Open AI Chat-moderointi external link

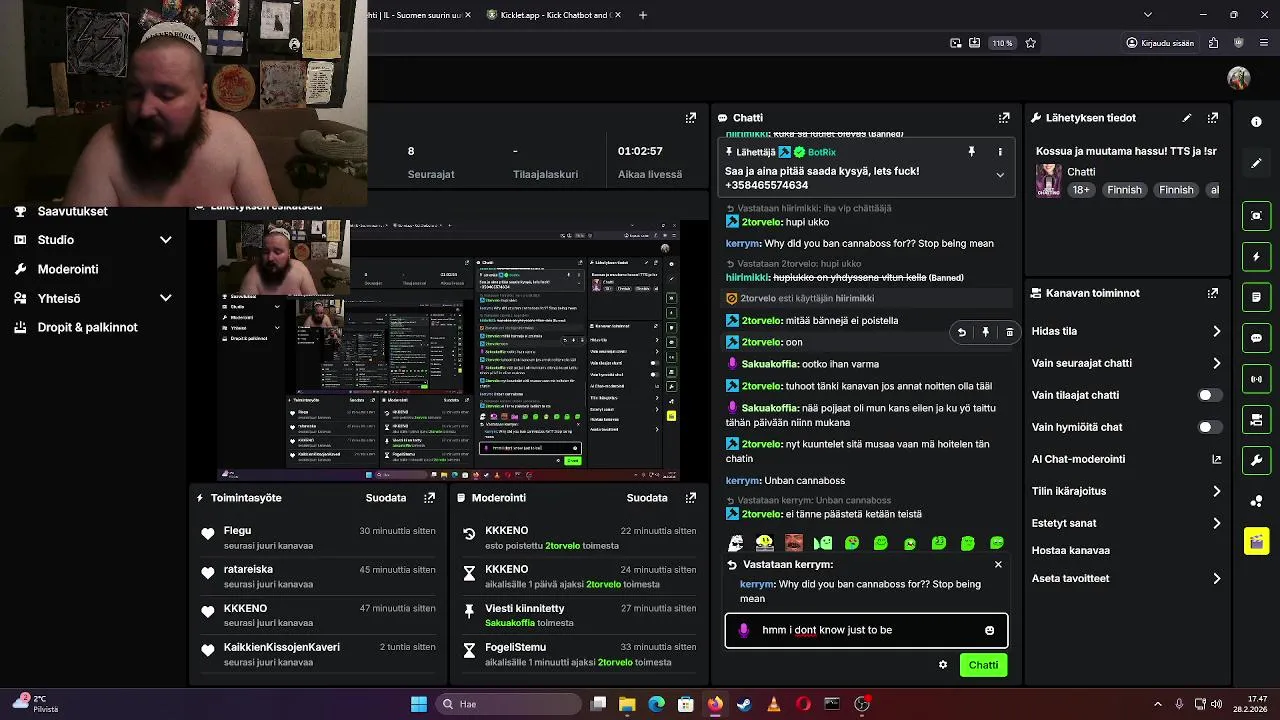(1217, 459)
